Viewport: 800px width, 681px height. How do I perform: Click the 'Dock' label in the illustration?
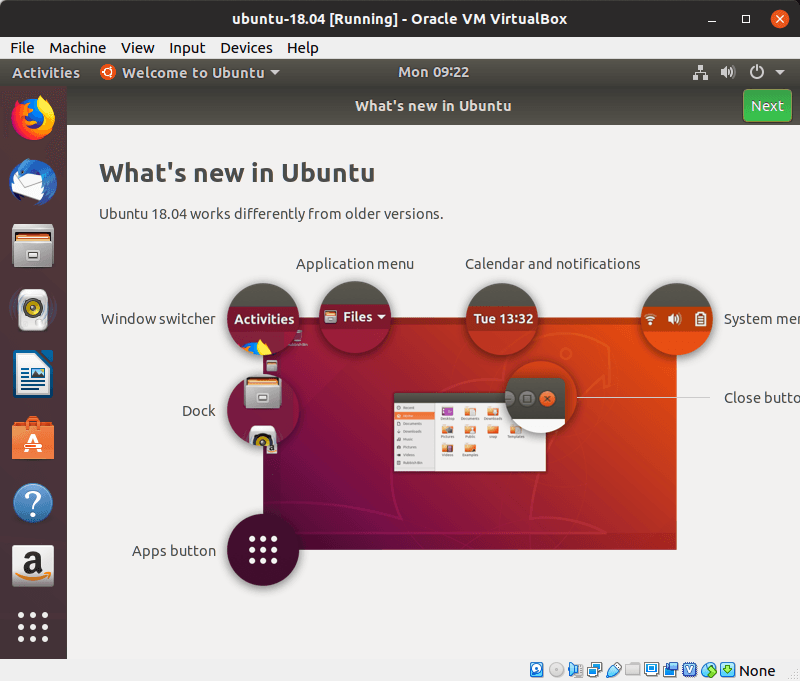[x=198, y=411]
